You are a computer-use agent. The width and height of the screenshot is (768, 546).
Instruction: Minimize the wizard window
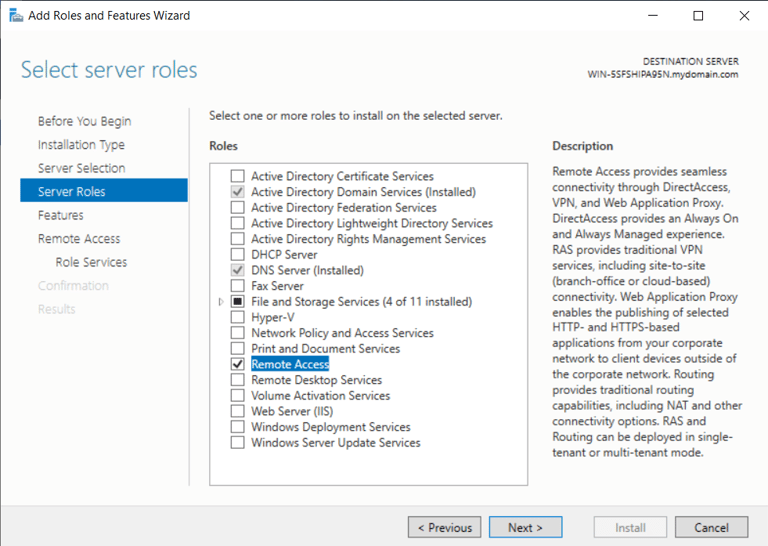[652, 16]
